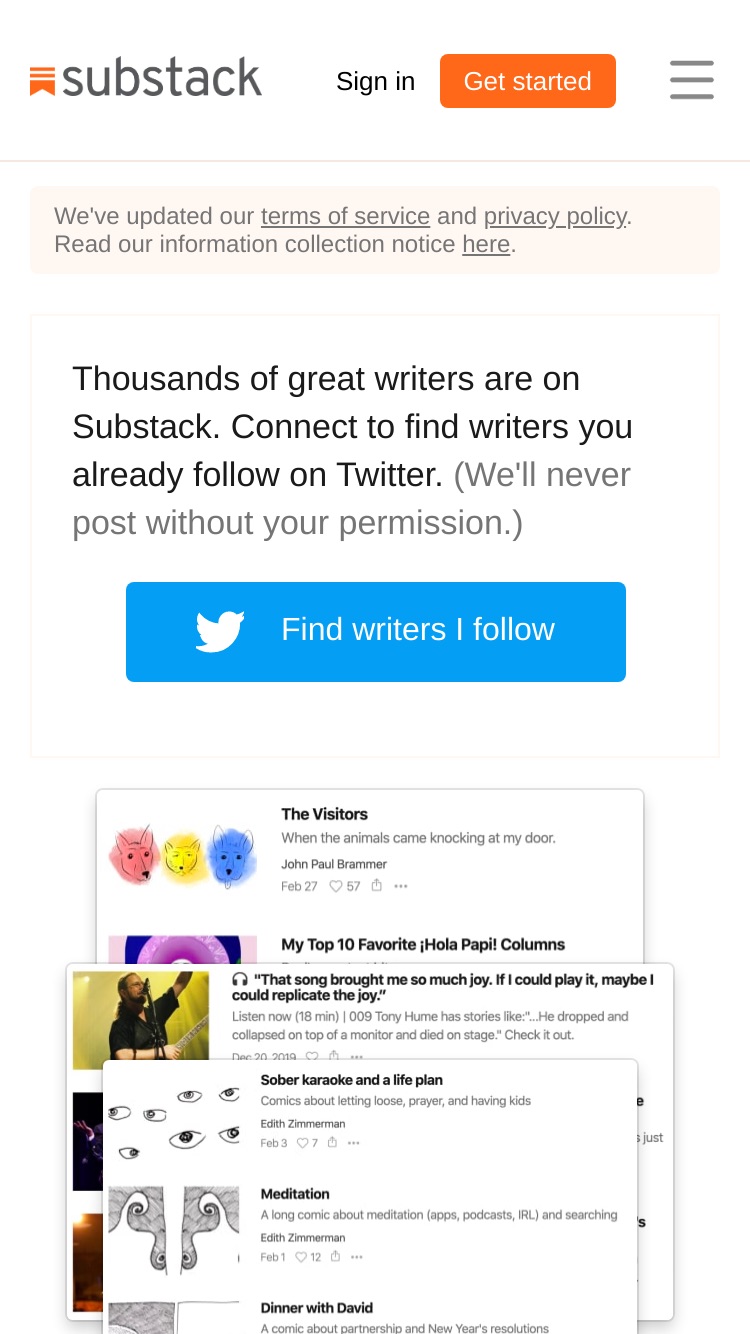This screenshot has width=750, height=1334.
Task: Click the Substack logo
Action: [146, 78]
